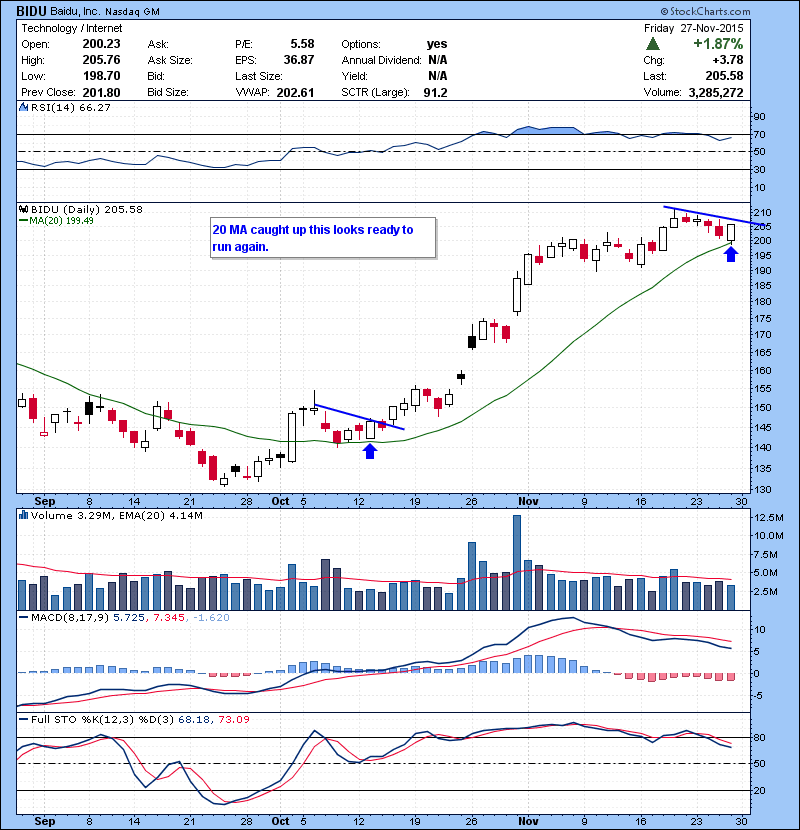
Task: Open the StockCharts.com copyright link
Action: click(x=705, y=11)
